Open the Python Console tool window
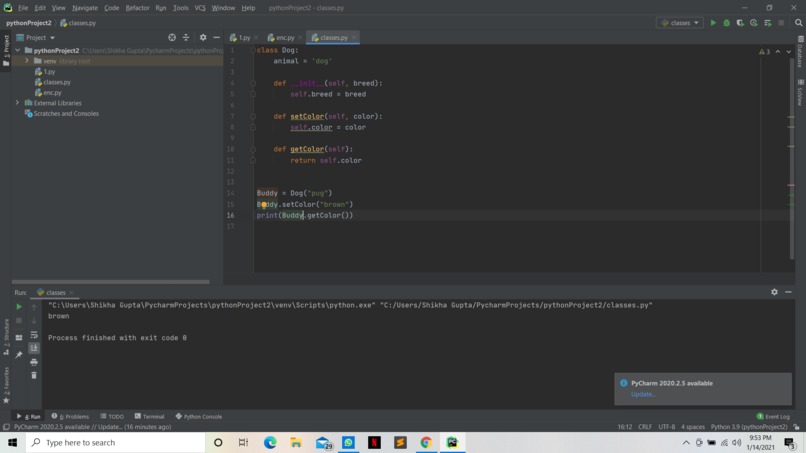806x453 pixels. click(199, 416)
